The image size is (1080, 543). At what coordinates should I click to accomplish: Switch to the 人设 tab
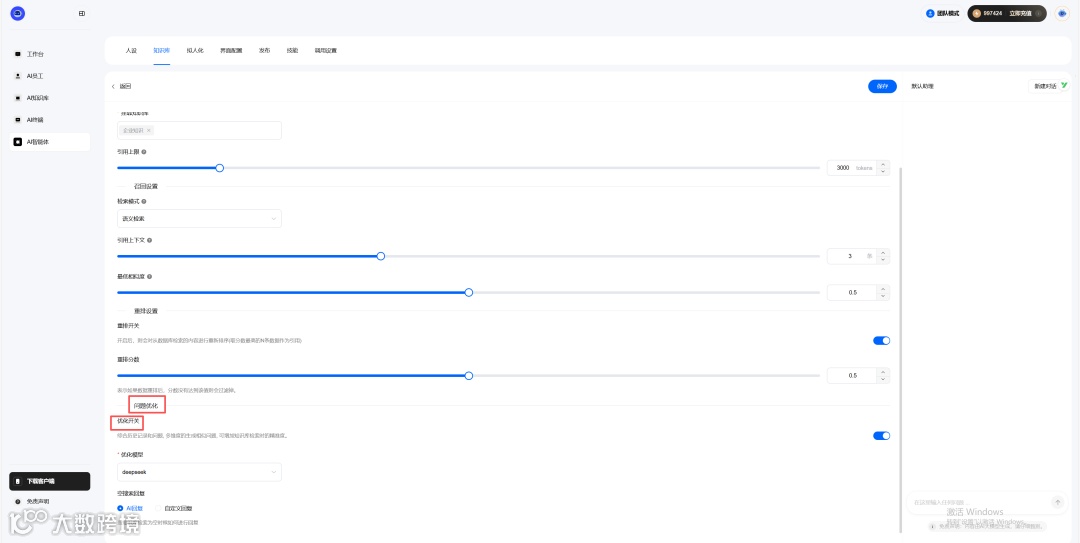pyautogui.click(x=131, y=49)
